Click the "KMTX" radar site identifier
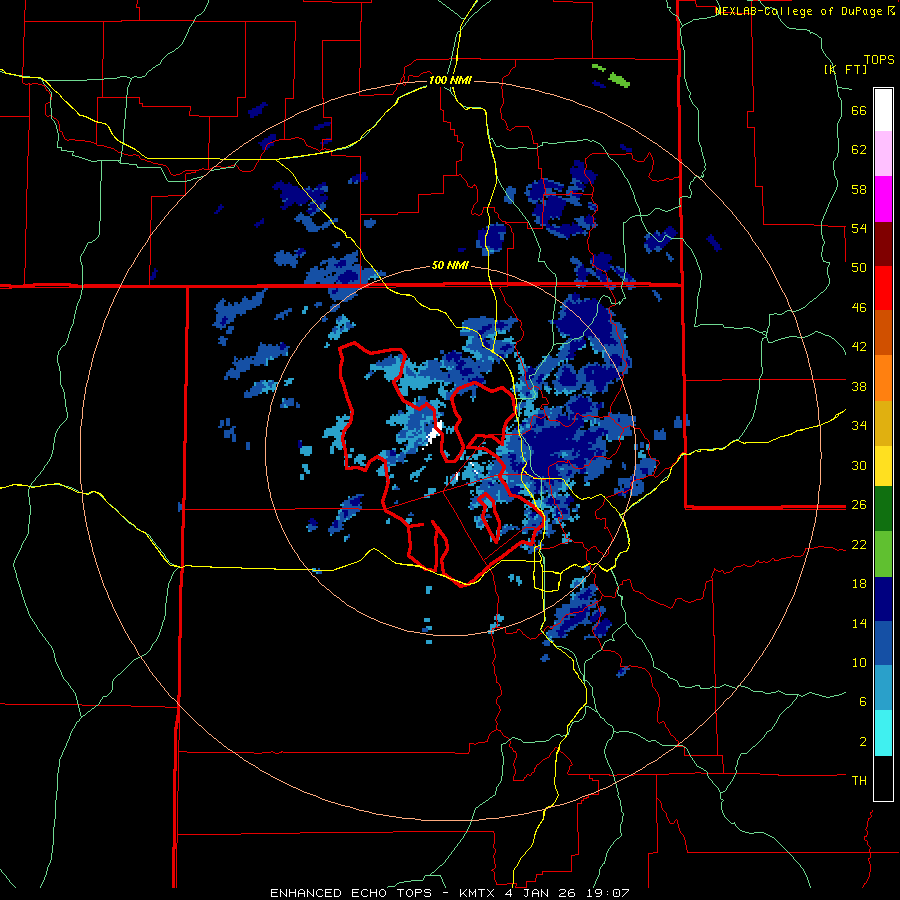Image resolution: width=900 pixels, height=900 pixels. (476, 893)
